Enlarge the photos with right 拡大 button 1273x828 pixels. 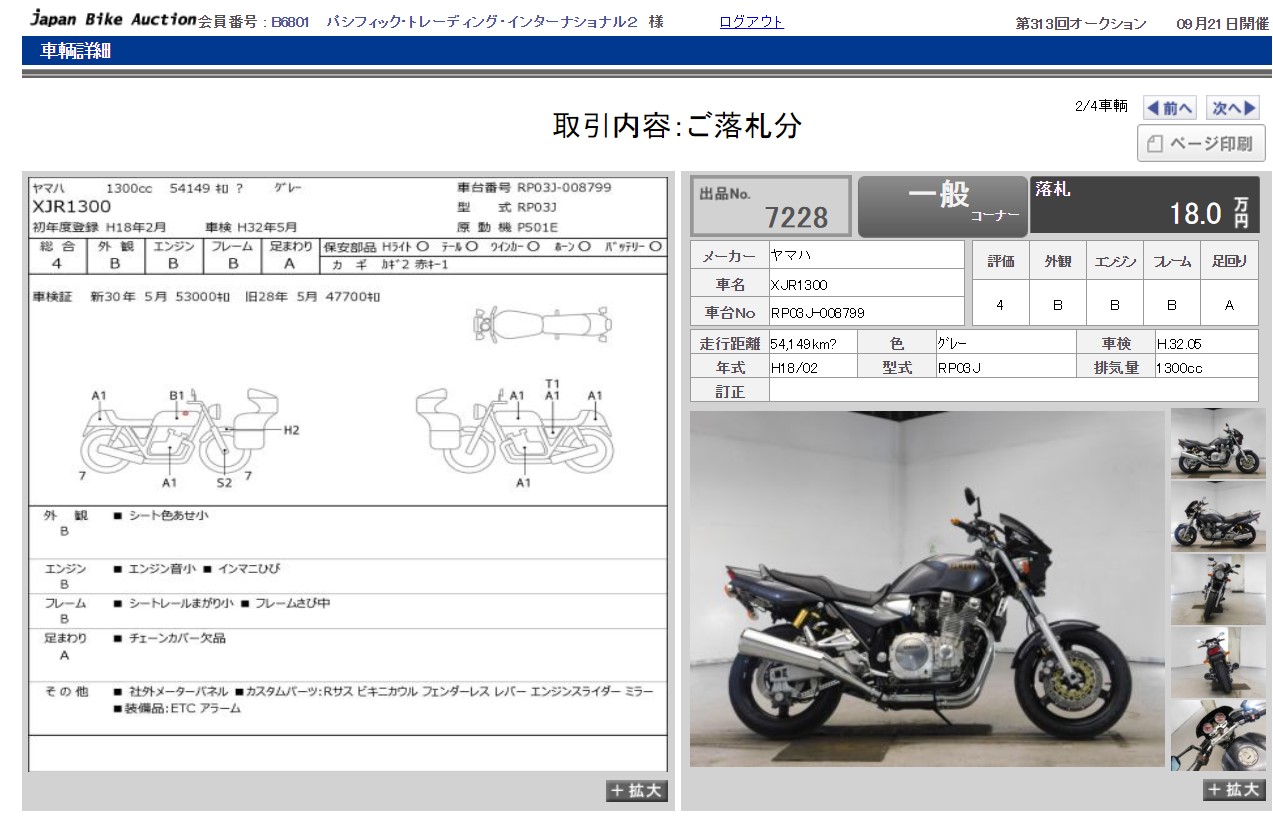(1234, 790)
